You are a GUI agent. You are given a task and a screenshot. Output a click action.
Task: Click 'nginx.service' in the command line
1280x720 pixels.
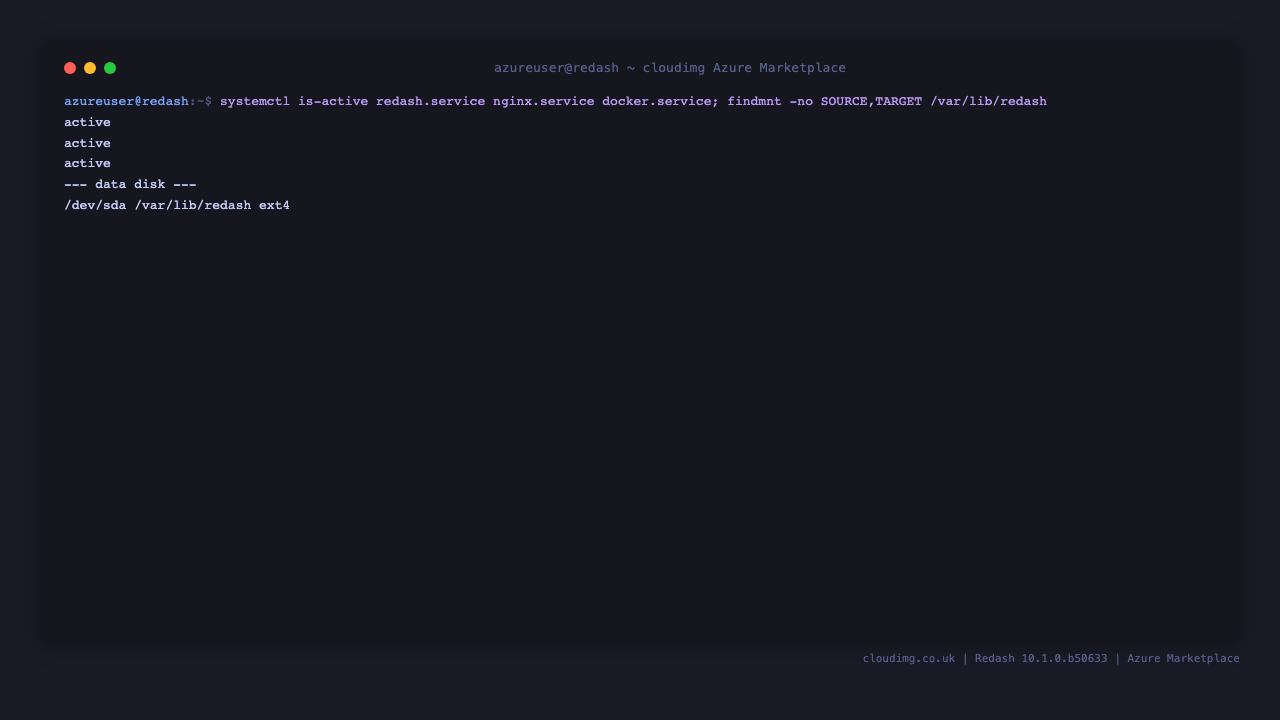pyautogui.click(x=543, y=101)
